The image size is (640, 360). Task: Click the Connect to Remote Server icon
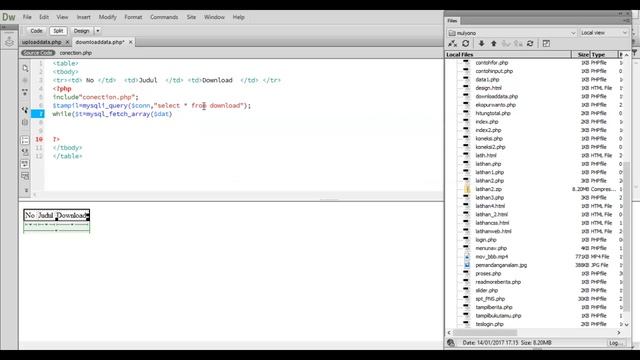click(x=452, y=43)
